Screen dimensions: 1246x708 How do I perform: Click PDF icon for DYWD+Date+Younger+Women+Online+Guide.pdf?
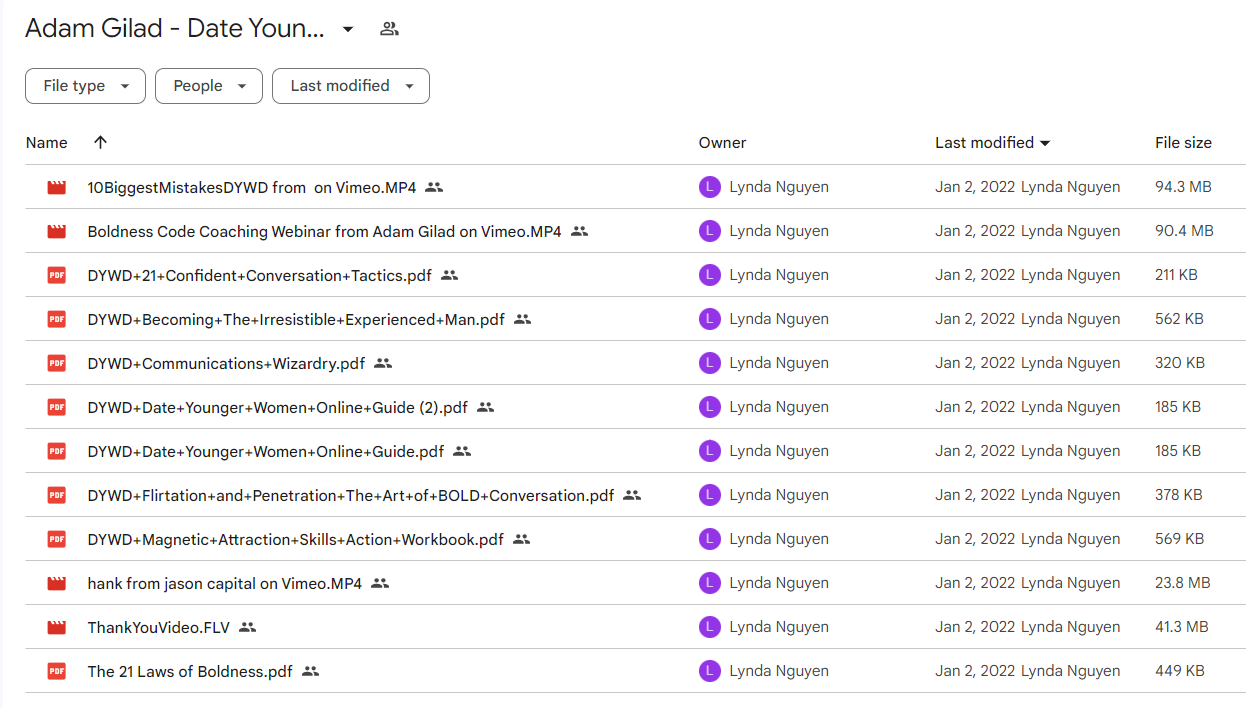pos(56,451)
